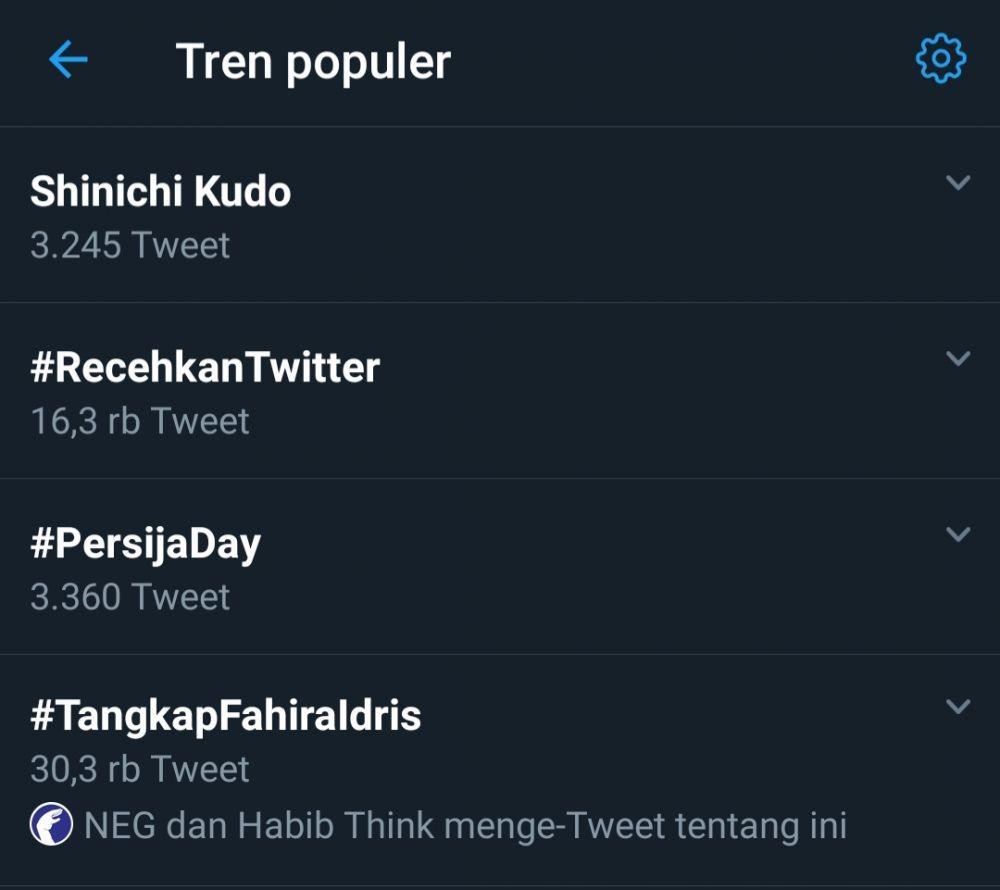
Task: Go back using the arrow icon
Action: pyautogui.click(x=68, y=59)
